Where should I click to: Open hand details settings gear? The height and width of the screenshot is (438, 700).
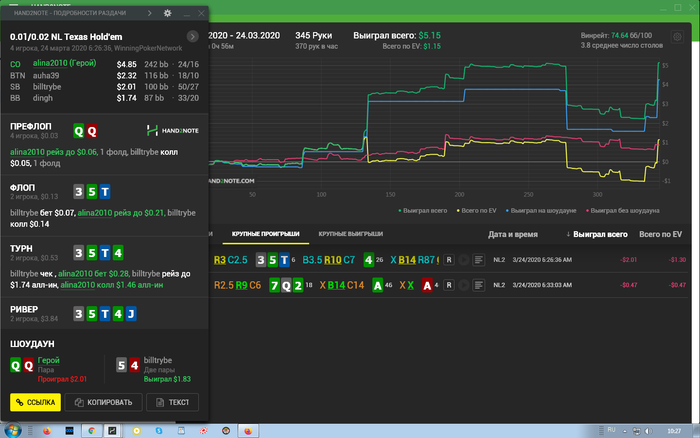tap(167, 13)
